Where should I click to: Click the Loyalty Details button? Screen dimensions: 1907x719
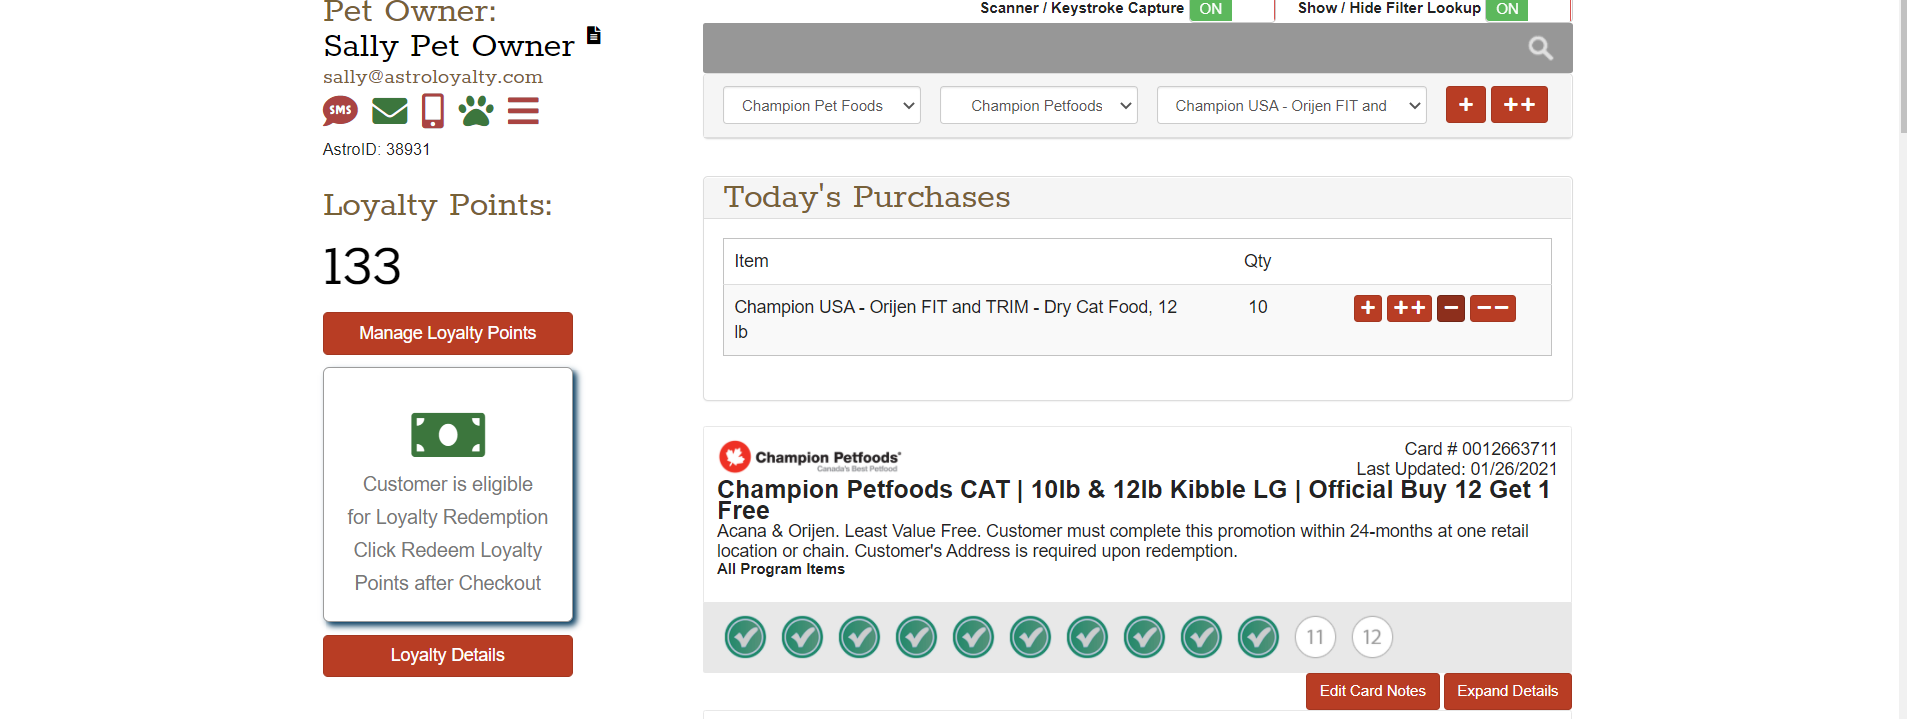pyautogui.click(x=448, y=656)
